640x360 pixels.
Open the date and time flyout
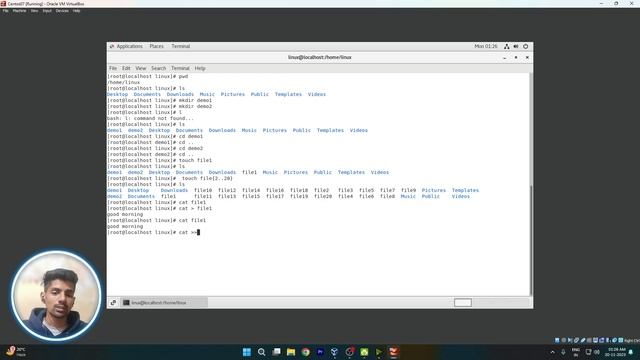click(x=616, y=352)
